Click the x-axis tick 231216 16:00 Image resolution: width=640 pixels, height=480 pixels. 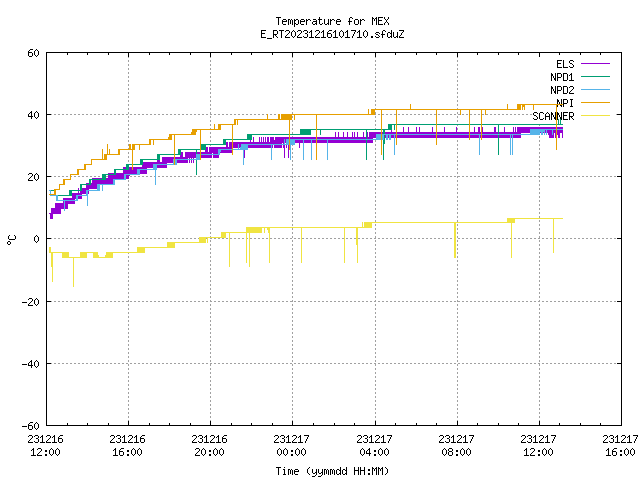coord(127,446)
